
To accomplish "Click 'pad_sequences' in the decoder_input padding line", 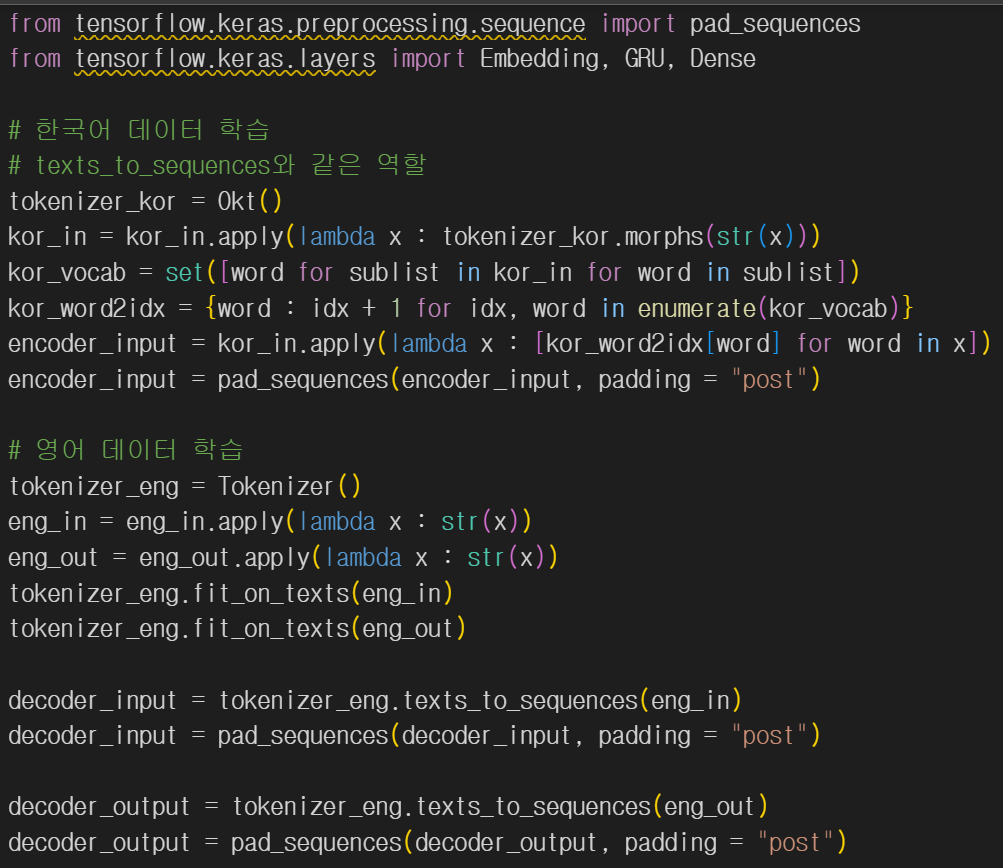I will point(303,736).
